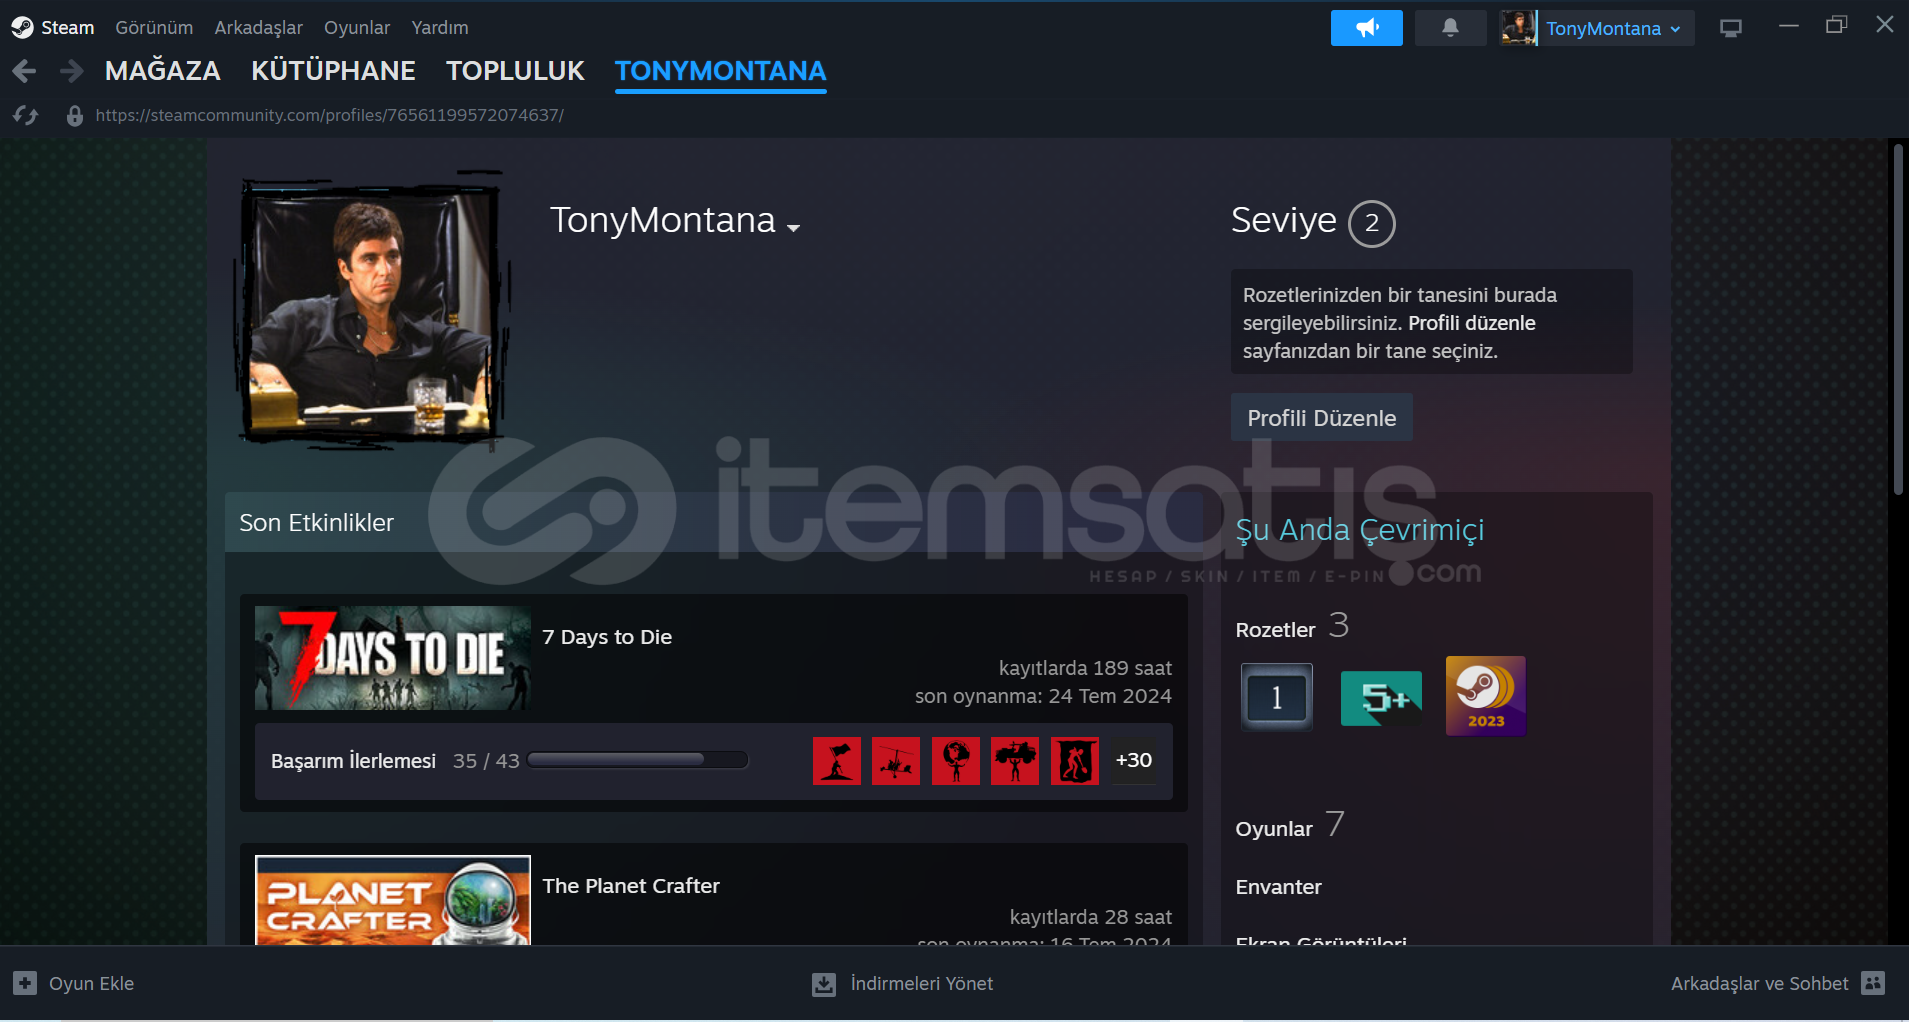Click the Steam logo menu
Viewport: 1909px width, 1022px height.
pos(22,27)
